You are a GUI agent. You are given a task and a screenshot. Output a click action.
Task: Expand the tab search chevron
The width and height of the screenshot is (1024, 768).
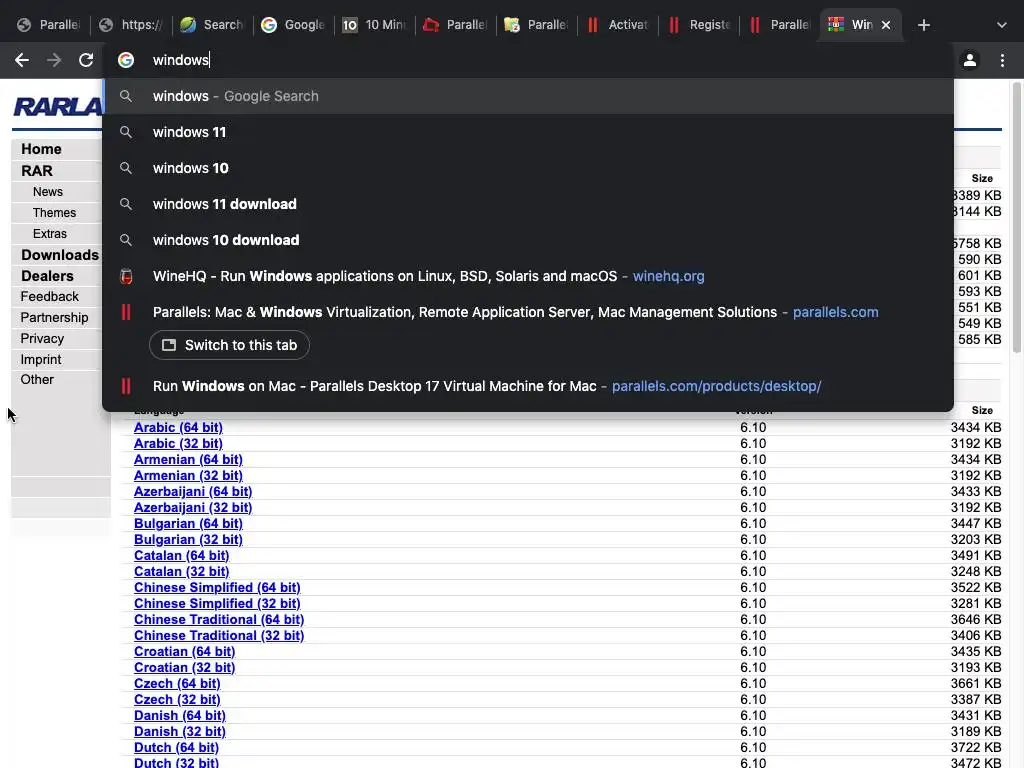[x=1001, y=25]
